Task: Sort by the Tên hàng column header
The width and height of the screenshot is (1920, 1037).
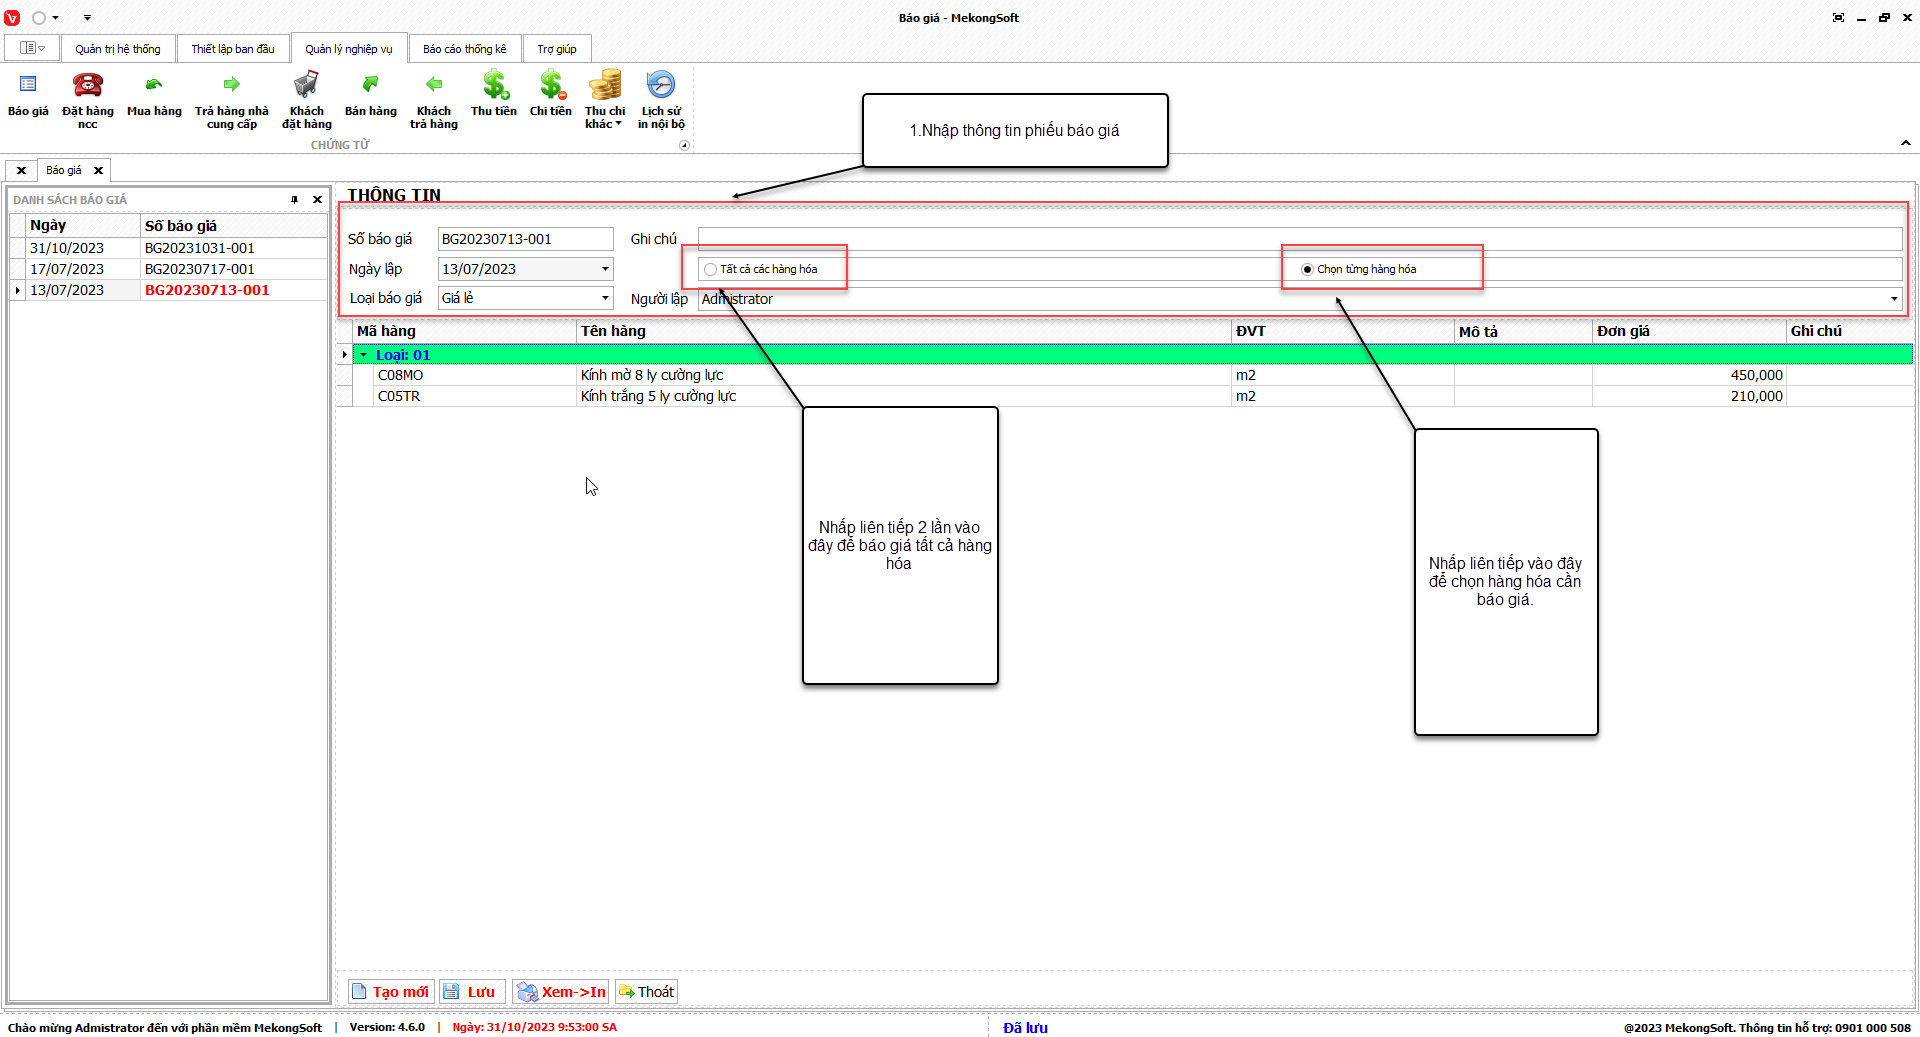Action: 904,331
